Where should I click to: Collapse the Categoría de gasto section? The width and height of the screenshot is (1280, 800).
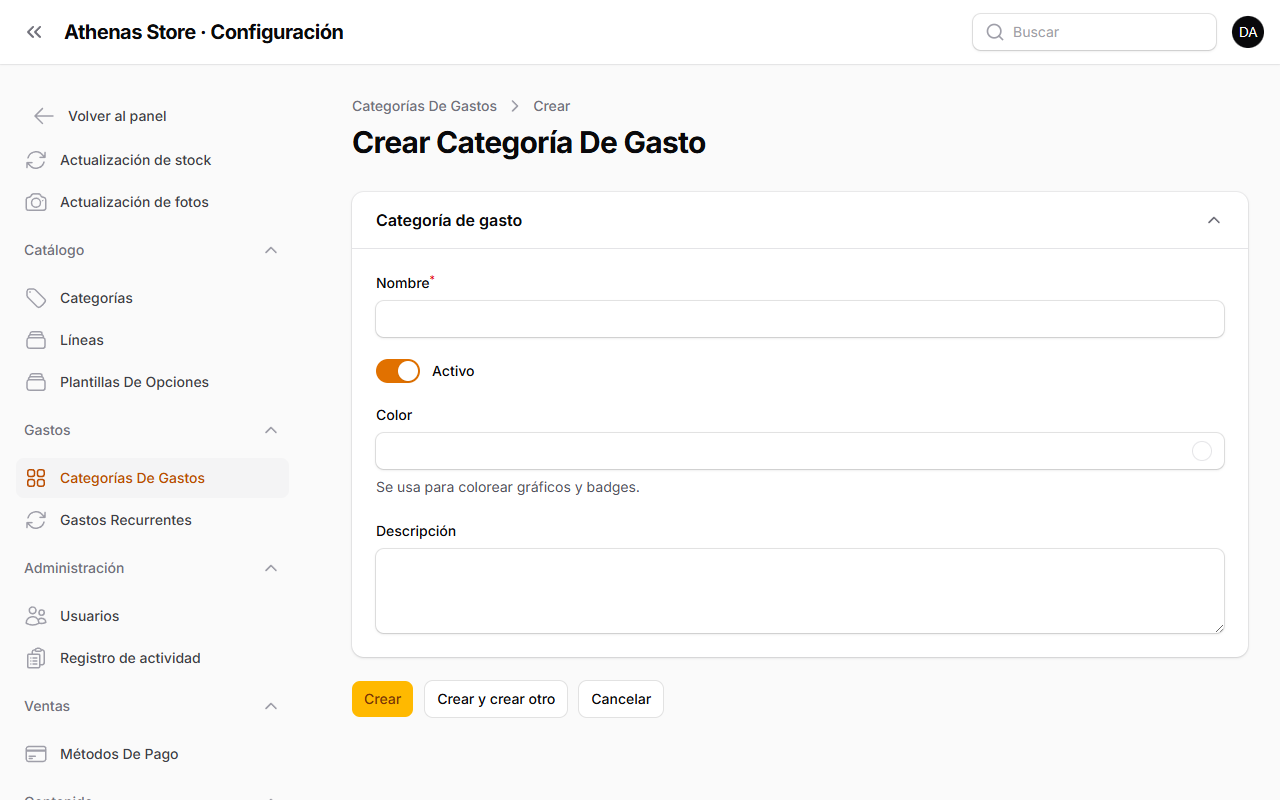tap(1214, 220)
